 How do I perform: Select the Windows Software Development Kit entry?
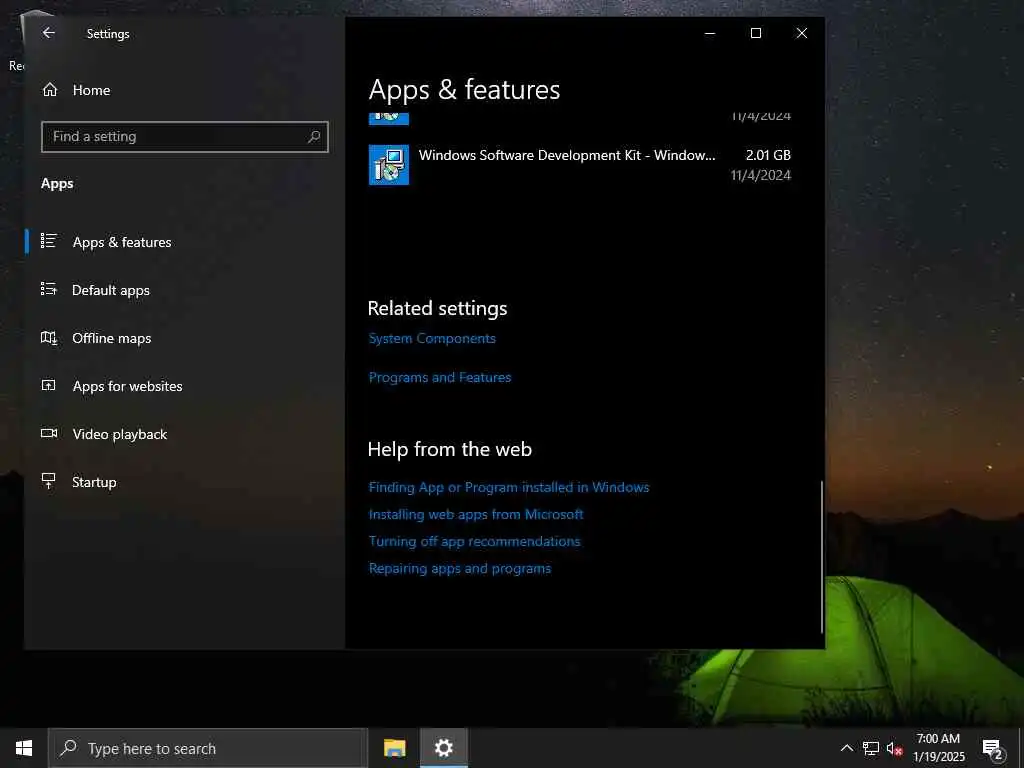580,165
